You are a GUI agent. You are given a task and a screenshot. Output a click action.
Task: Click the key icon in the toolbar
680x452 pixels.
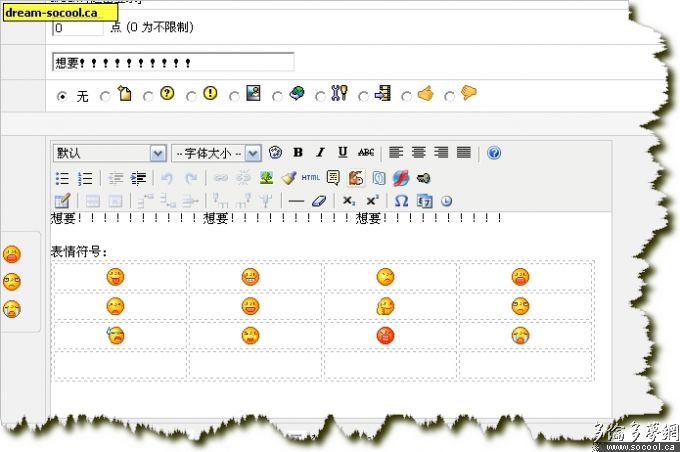point(423,178)
